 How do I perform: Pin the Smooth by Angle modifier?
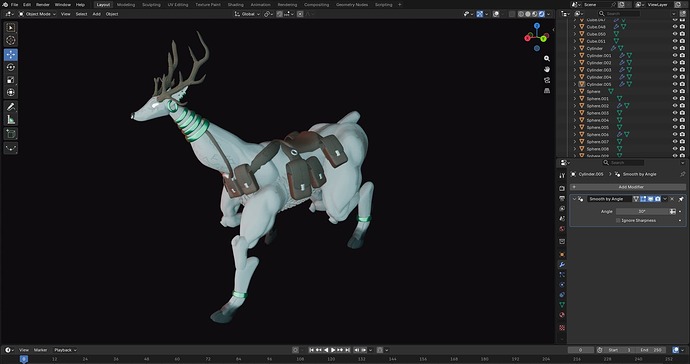pyautogui.click(x=681, y=199)
